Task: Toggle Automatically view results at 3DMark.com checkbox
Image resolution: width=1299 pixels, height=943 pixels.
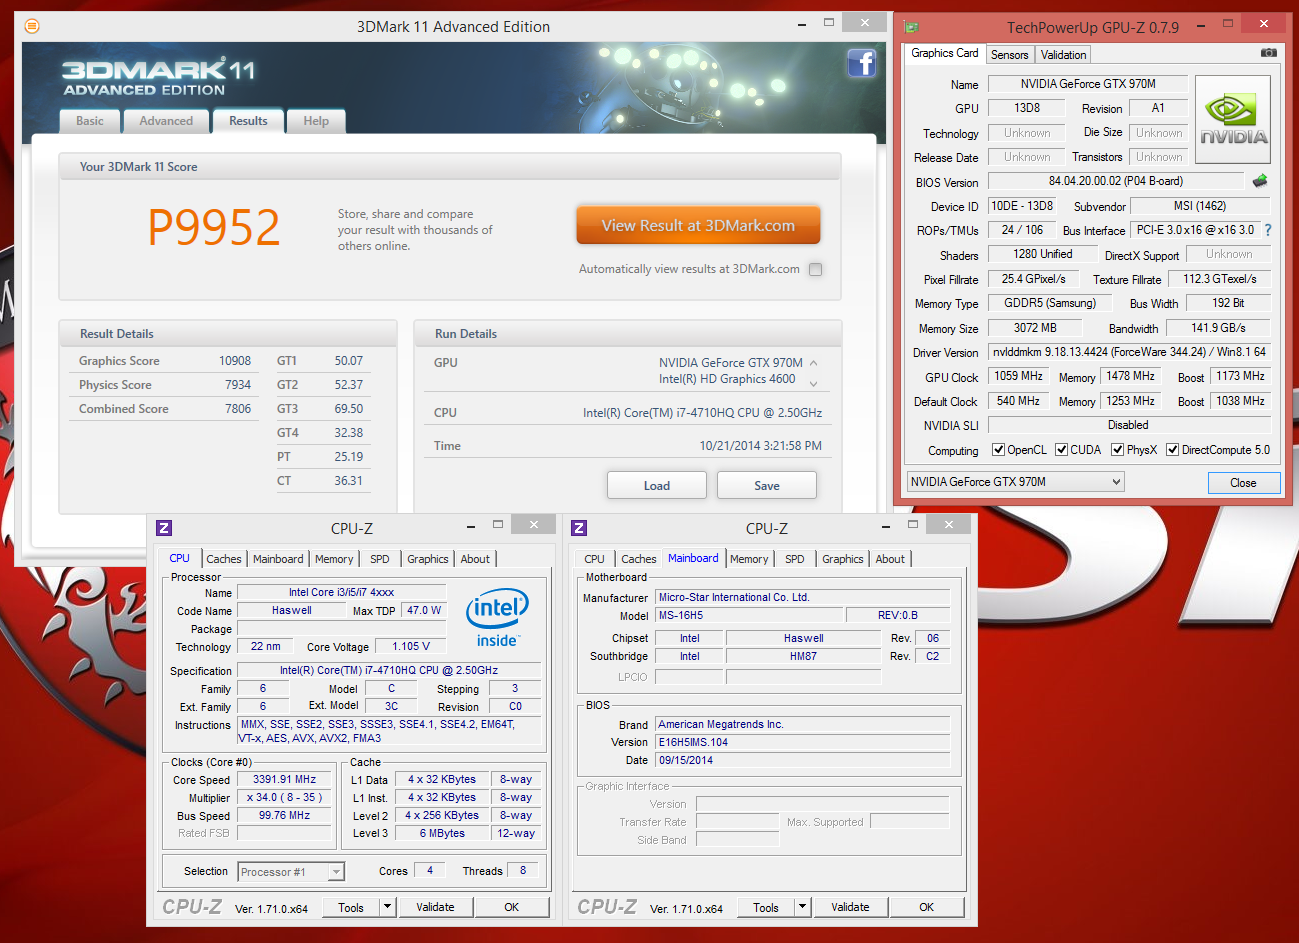Action: (816, 269)
